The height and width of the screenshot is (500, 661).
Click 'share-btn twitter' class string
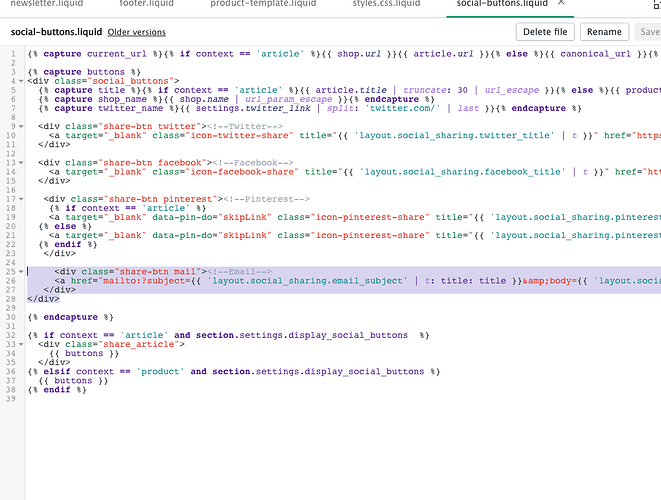click(150, 126)
